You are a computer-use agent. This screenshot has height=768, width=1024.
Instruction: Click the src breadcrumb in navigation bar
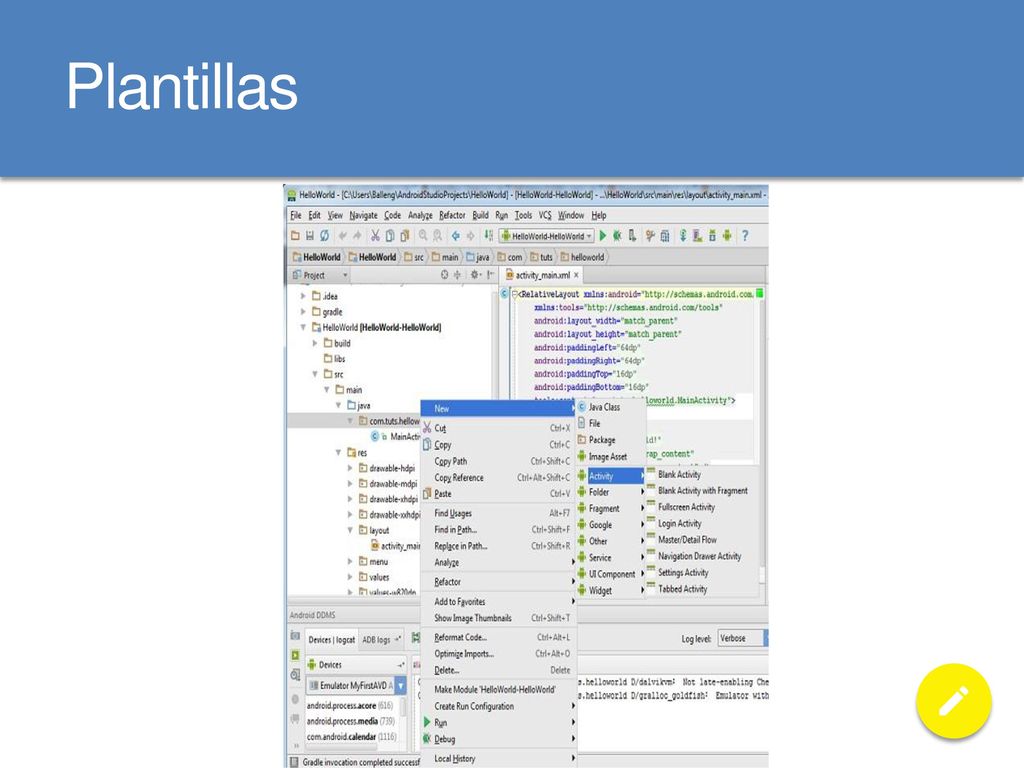tap(414, 257)
